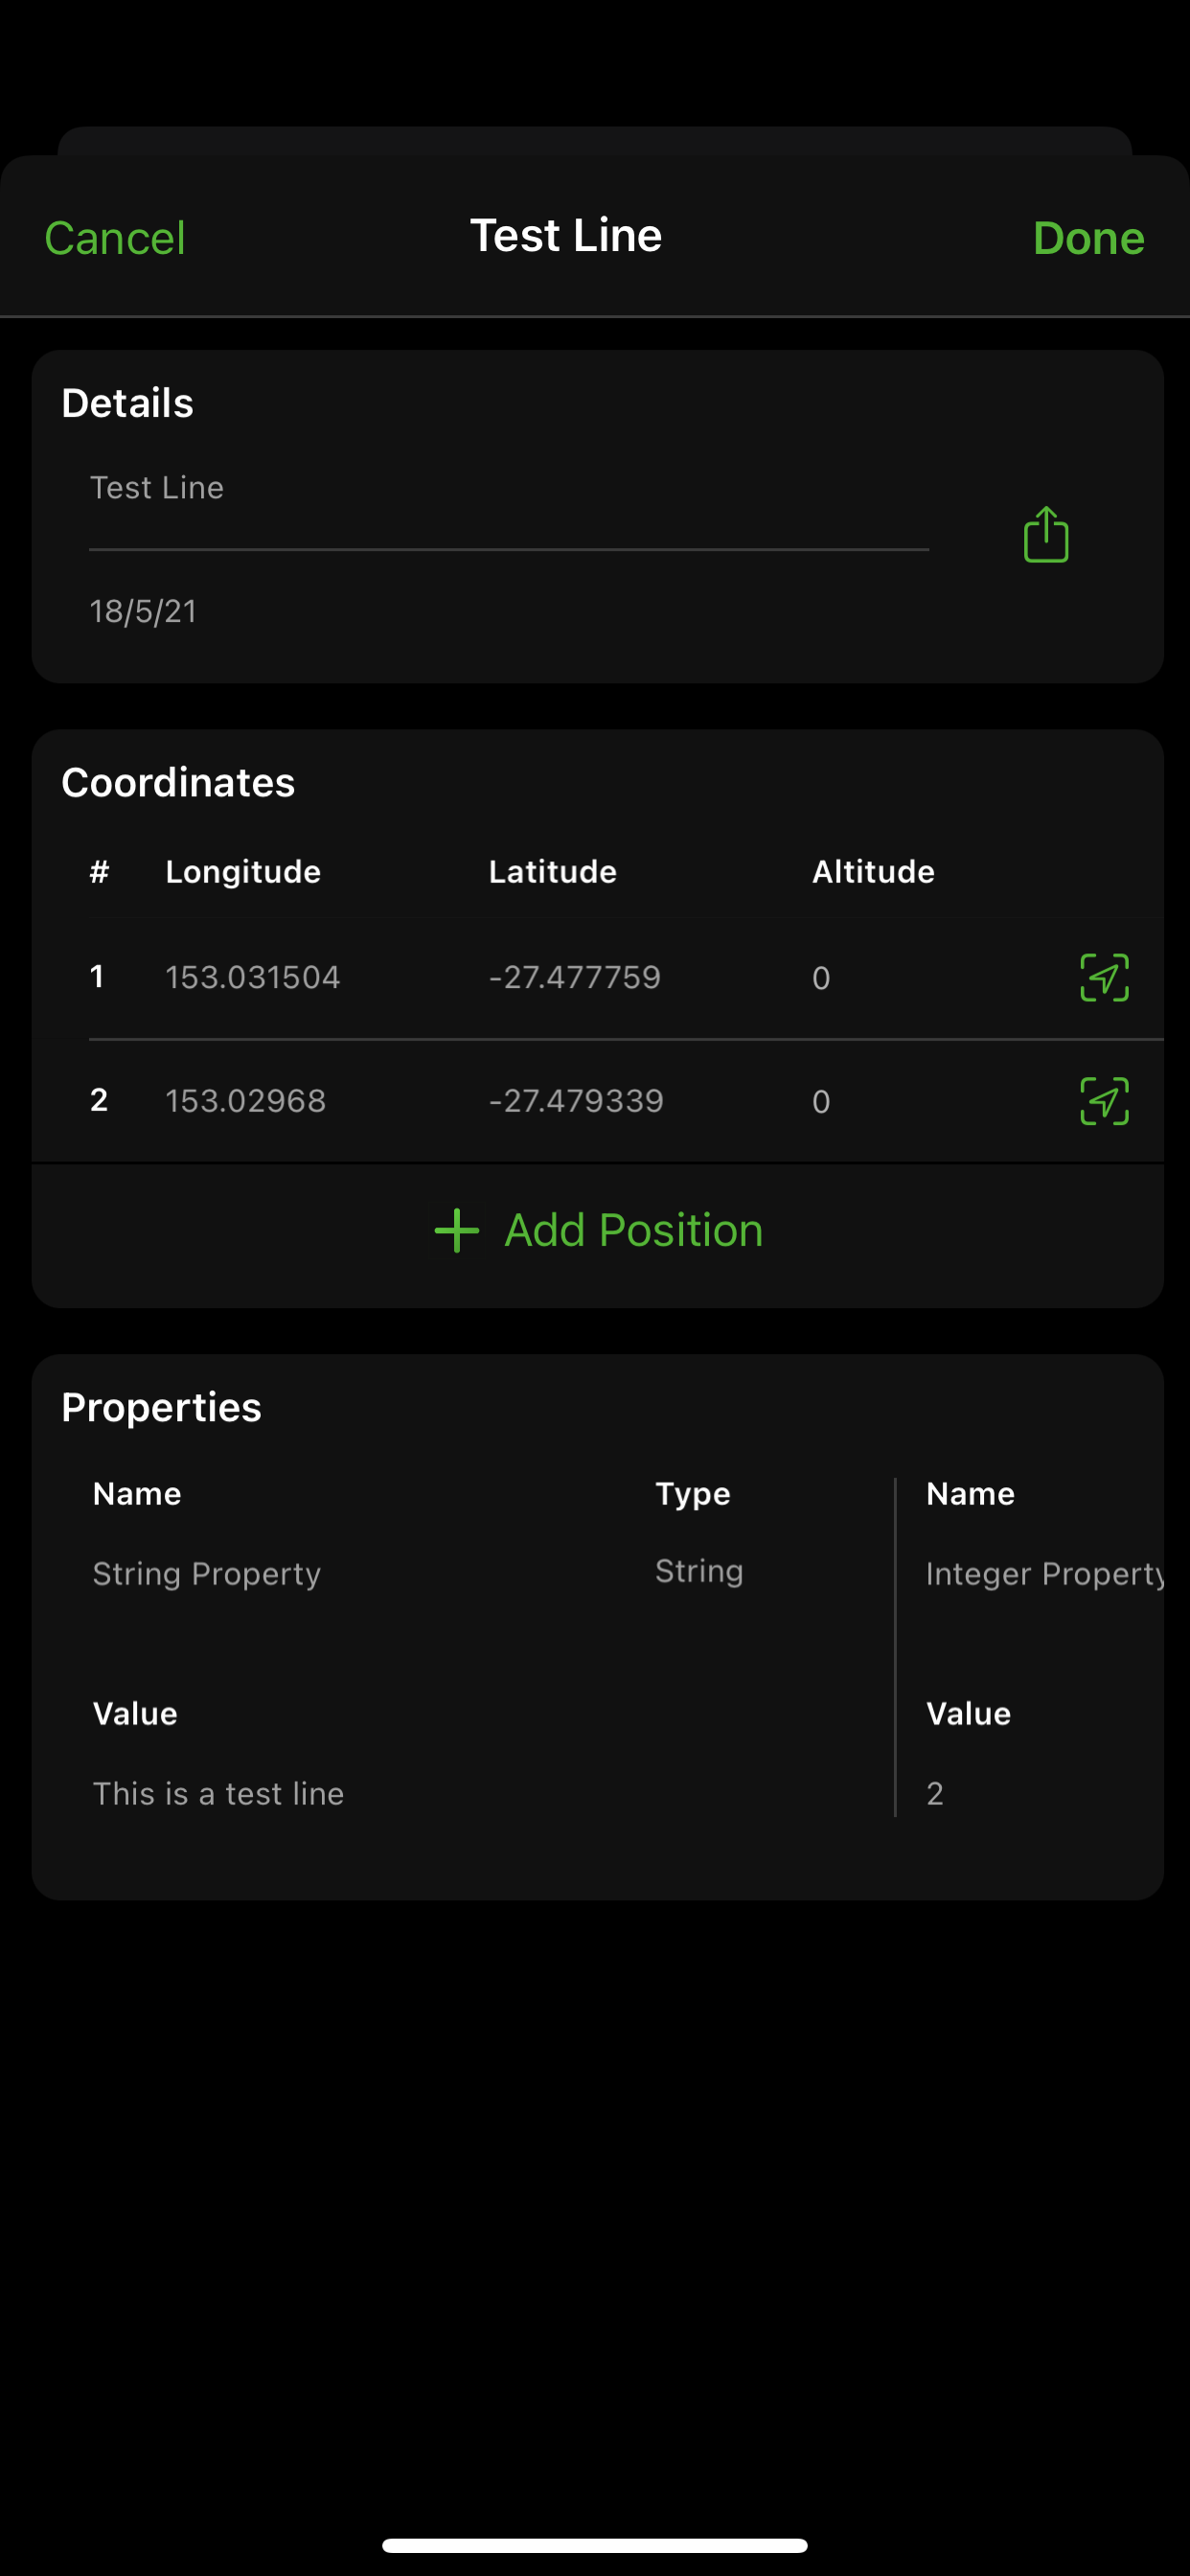Locate coordinate 1 with its target icon
The width and height of the screenshot is (1190, 2576).
pyautogui.click(x=1104, y=977)
